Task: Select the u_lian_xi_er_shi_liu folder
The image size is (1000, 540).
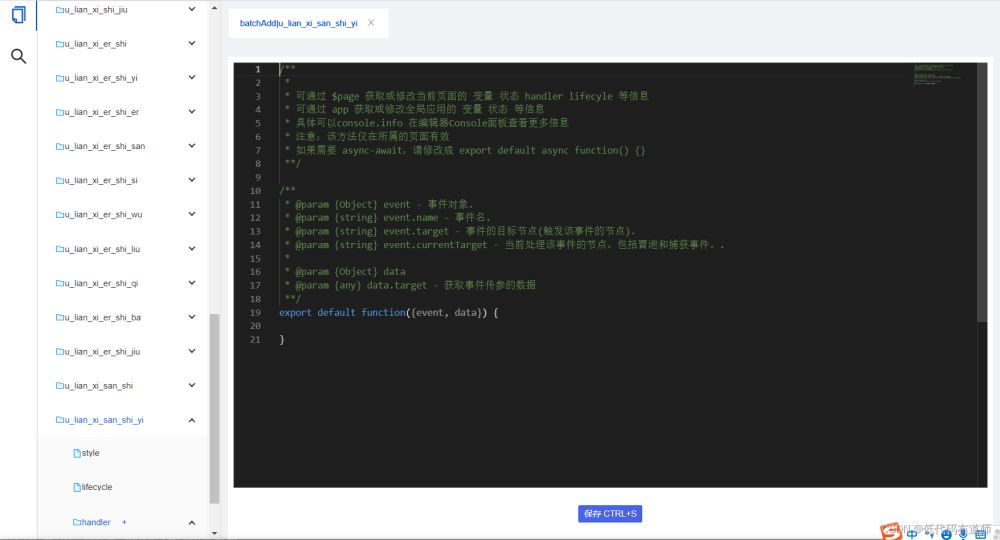Action: pyautogui.click(x=98, y=249)
